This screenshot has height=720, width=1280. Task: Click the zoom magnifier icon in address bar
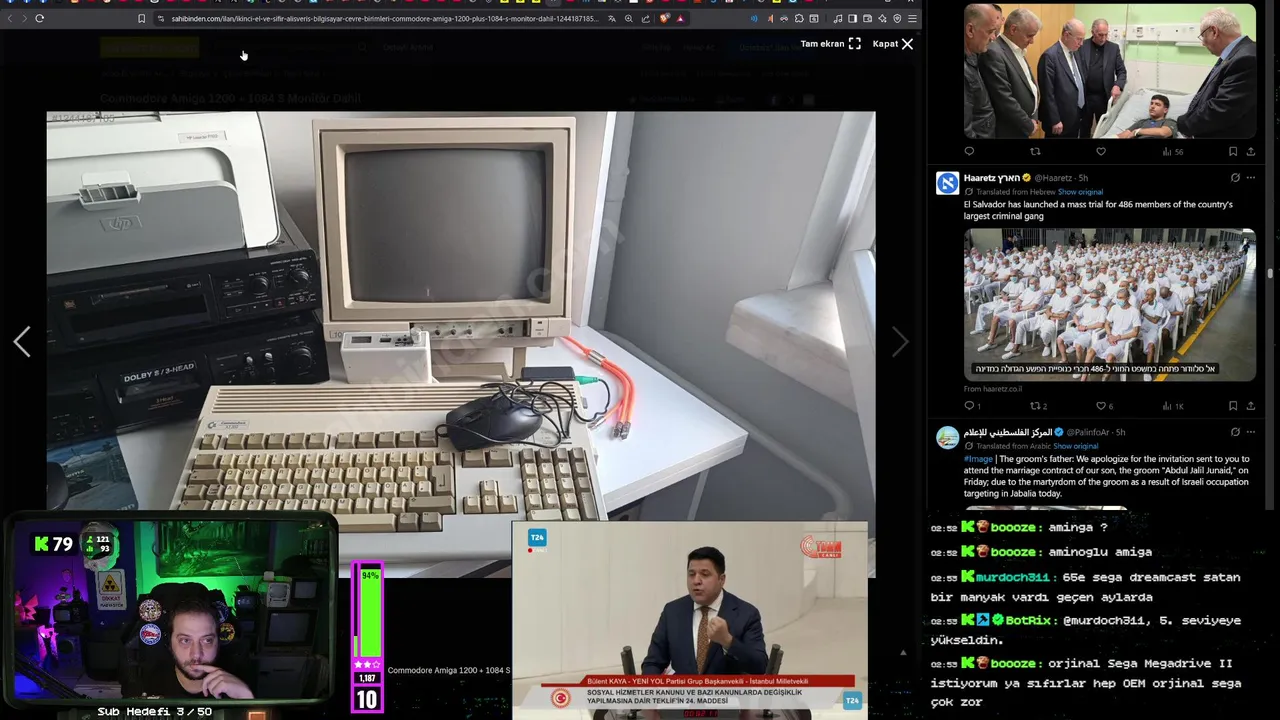(x=629, y=18)
